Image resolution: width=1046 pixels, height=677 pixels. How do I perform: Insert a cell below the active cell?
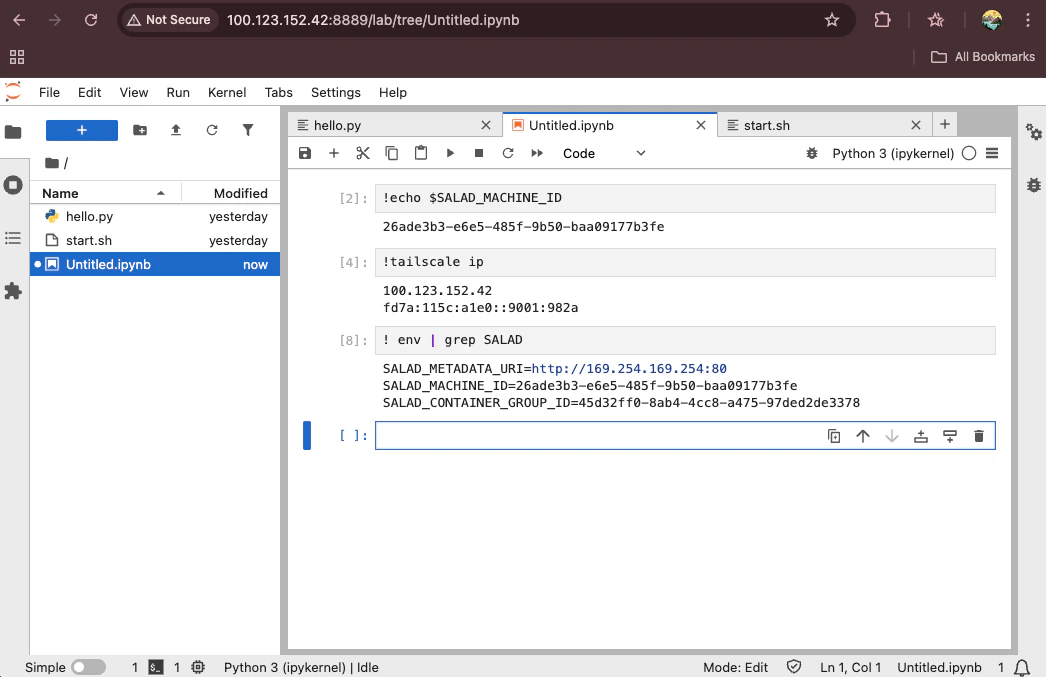950,436
